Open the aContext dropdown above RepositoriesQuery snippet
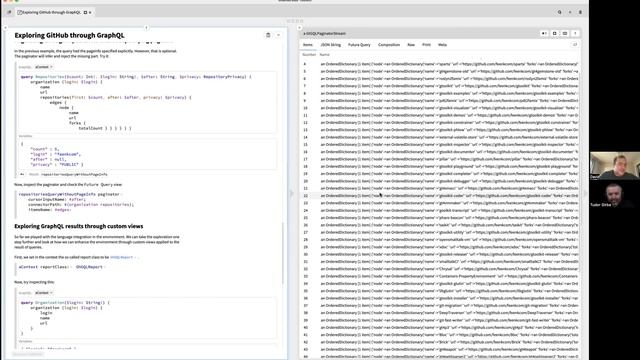The height and width of the screenshot is (360, 640). [x=44, y=67]
